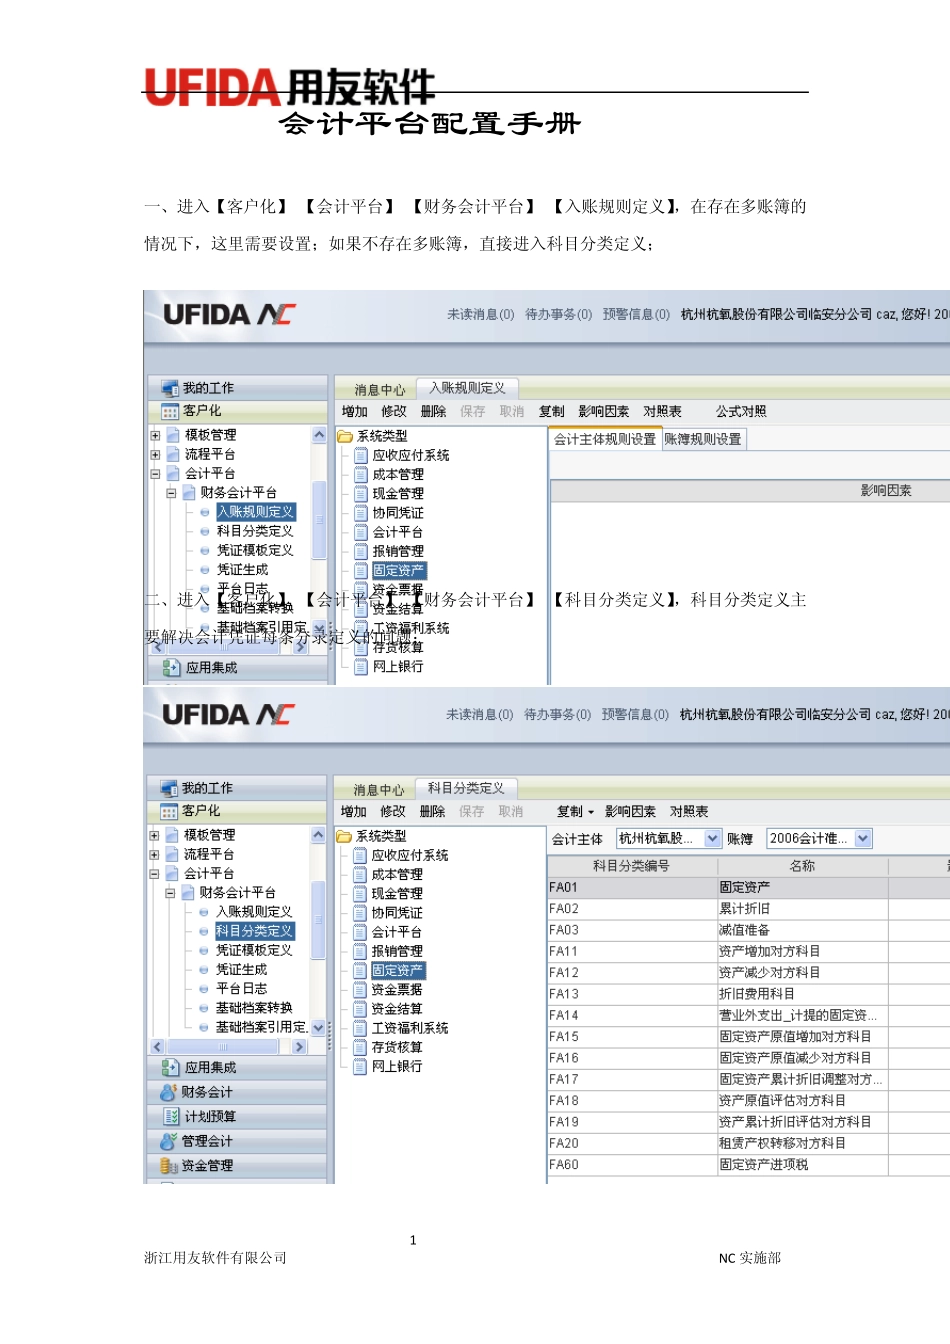Image resolution: width=950 pixels, height=1344 pixels.
Task: Switch to 消息中心 tab on 入账规则定义 screen
Action: [379, 390]
